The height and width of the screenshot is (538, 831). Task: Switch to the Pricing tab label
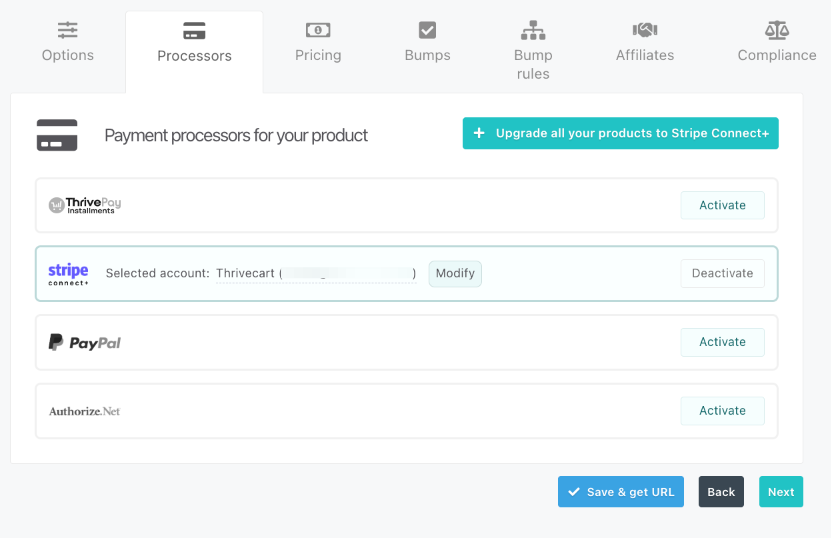point(318,55)
